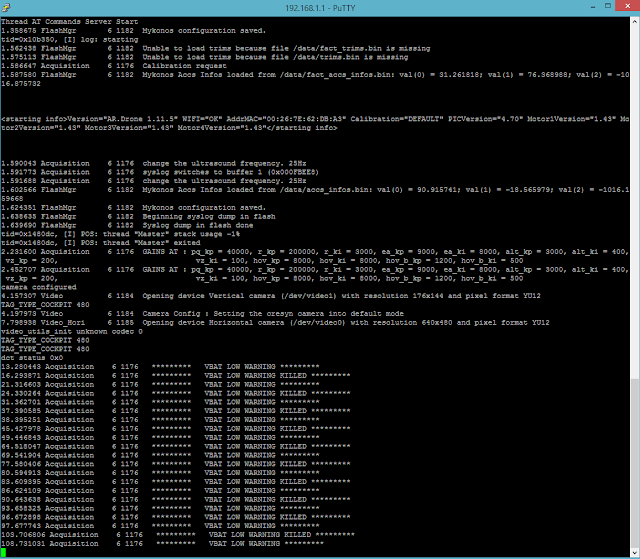
Task: Click the 'camera configured' line
Action: click(x=39, y=287)
